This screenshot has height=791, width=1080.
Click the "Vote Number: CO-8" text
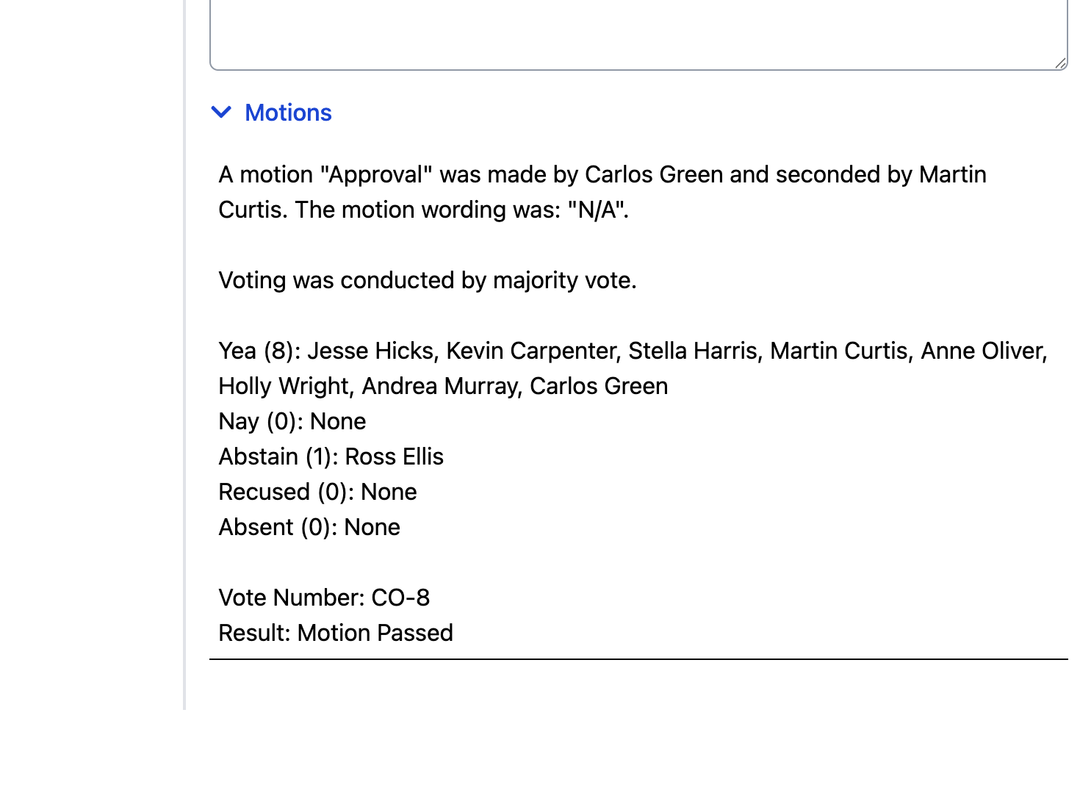pos(324,598)
